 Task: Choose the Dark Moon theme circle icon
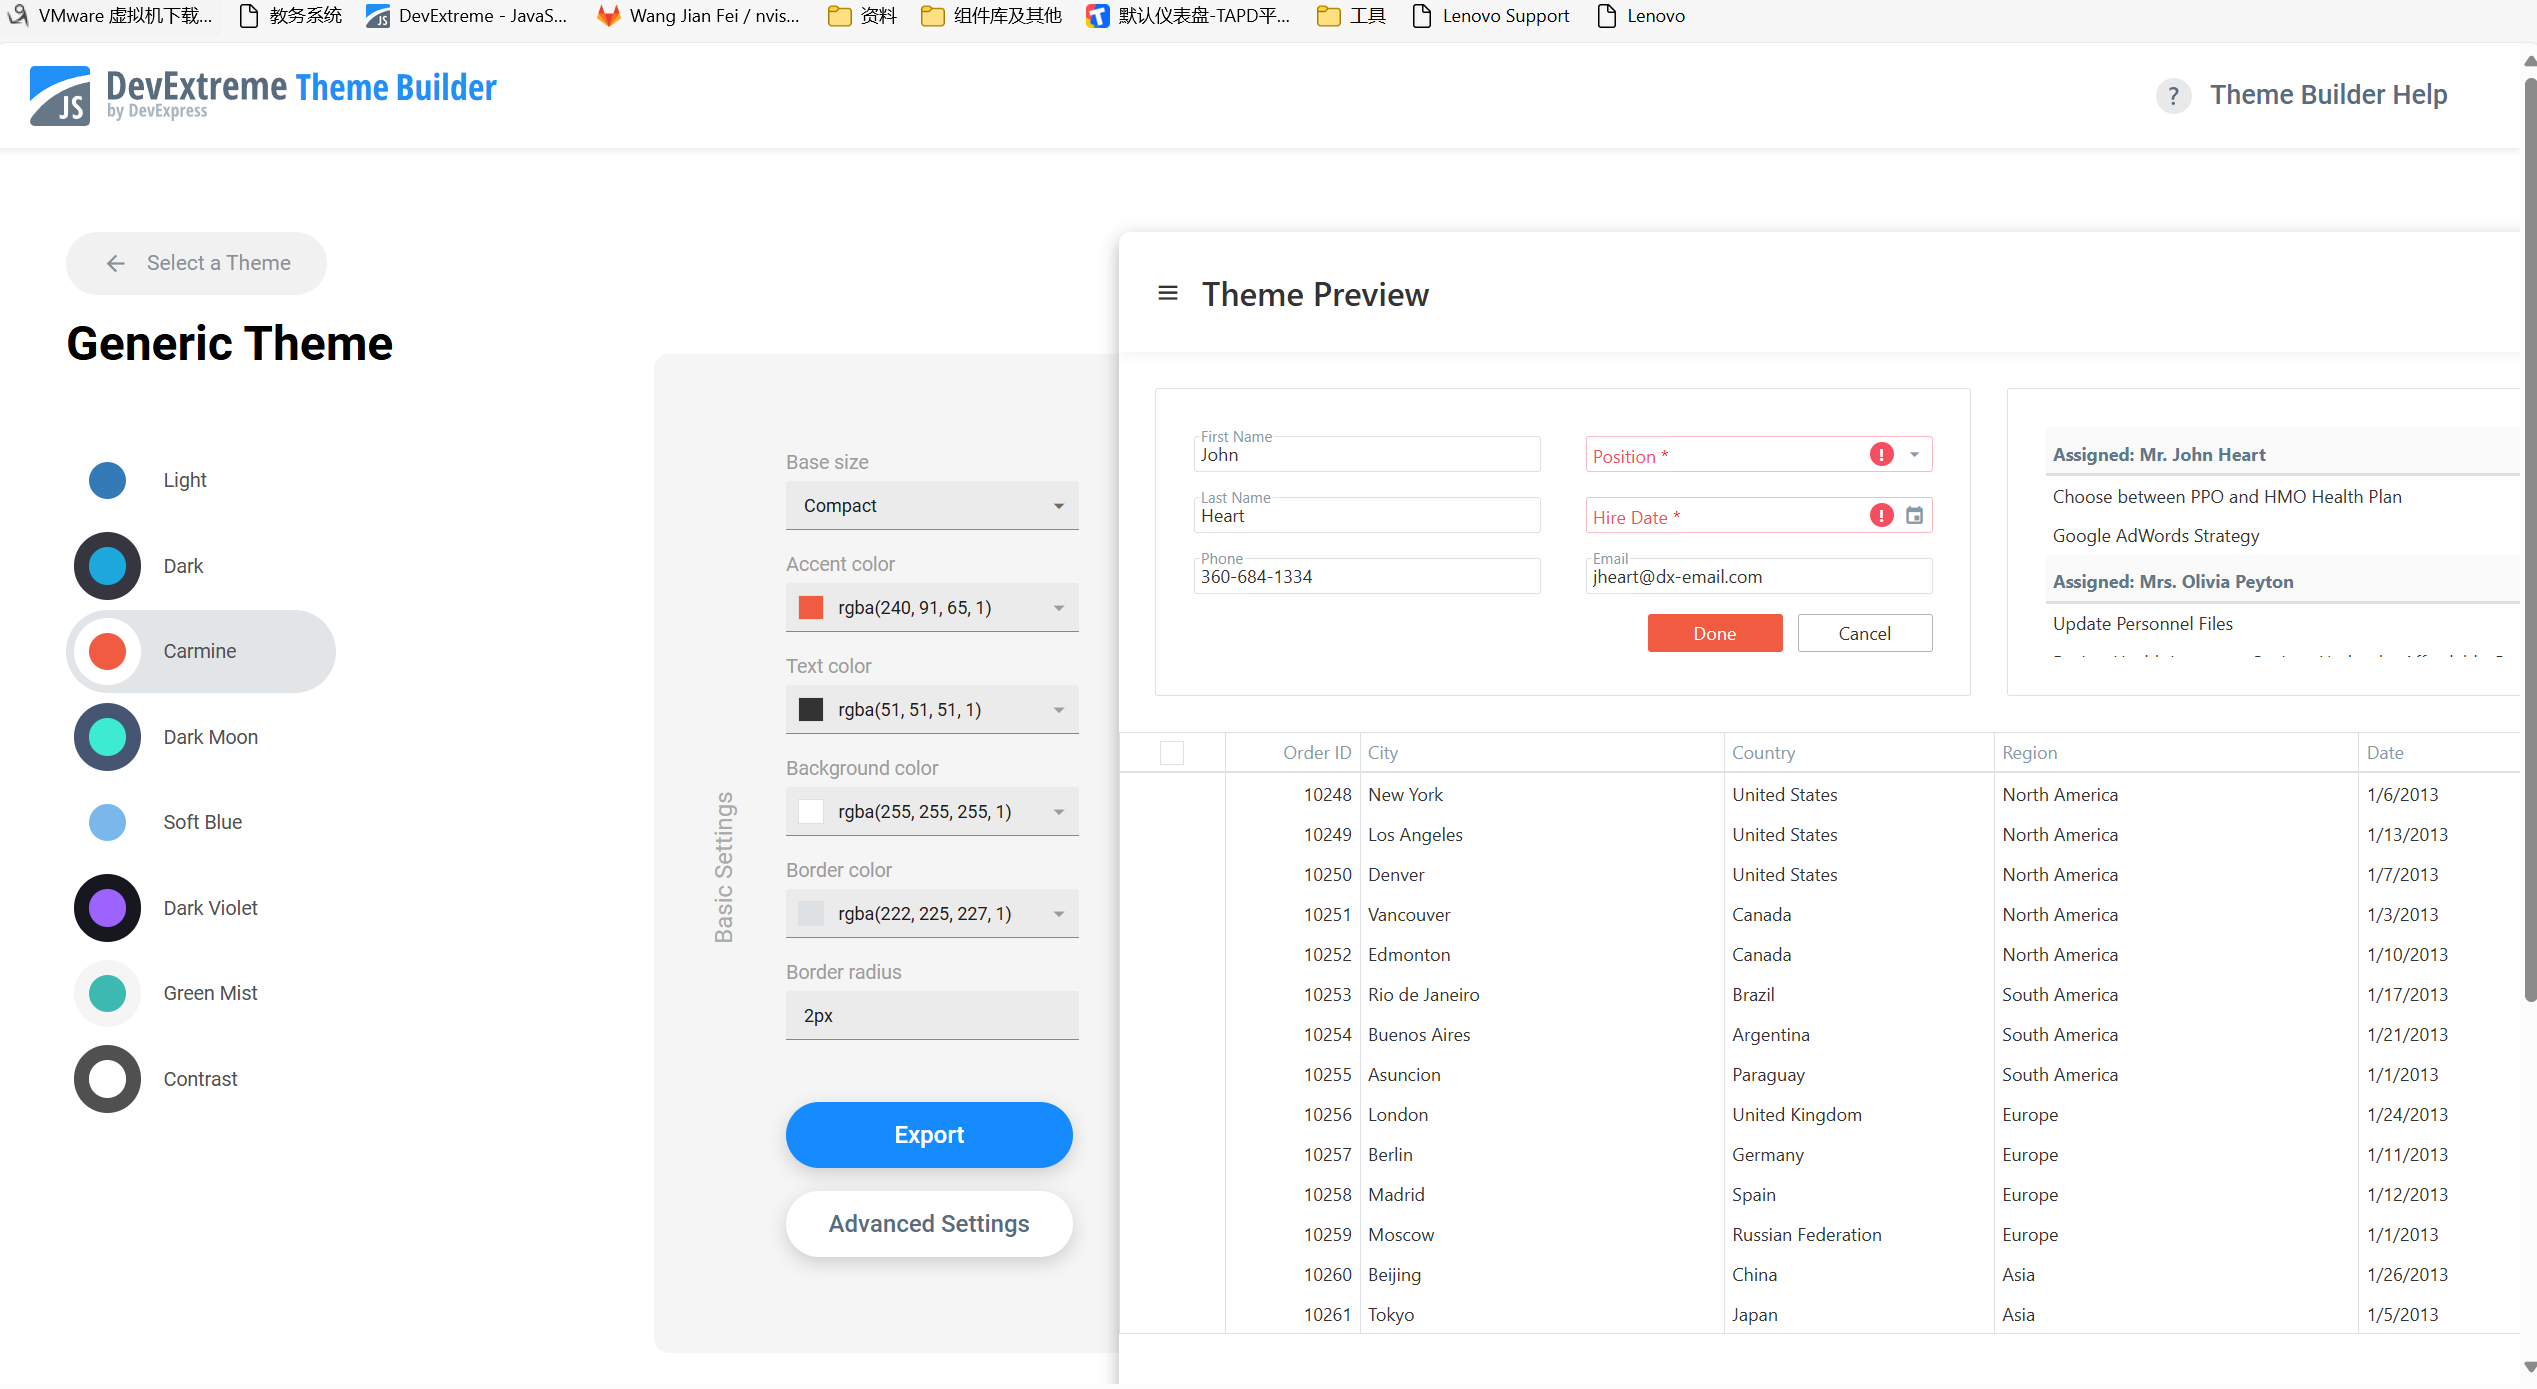(x=107, y=737)
